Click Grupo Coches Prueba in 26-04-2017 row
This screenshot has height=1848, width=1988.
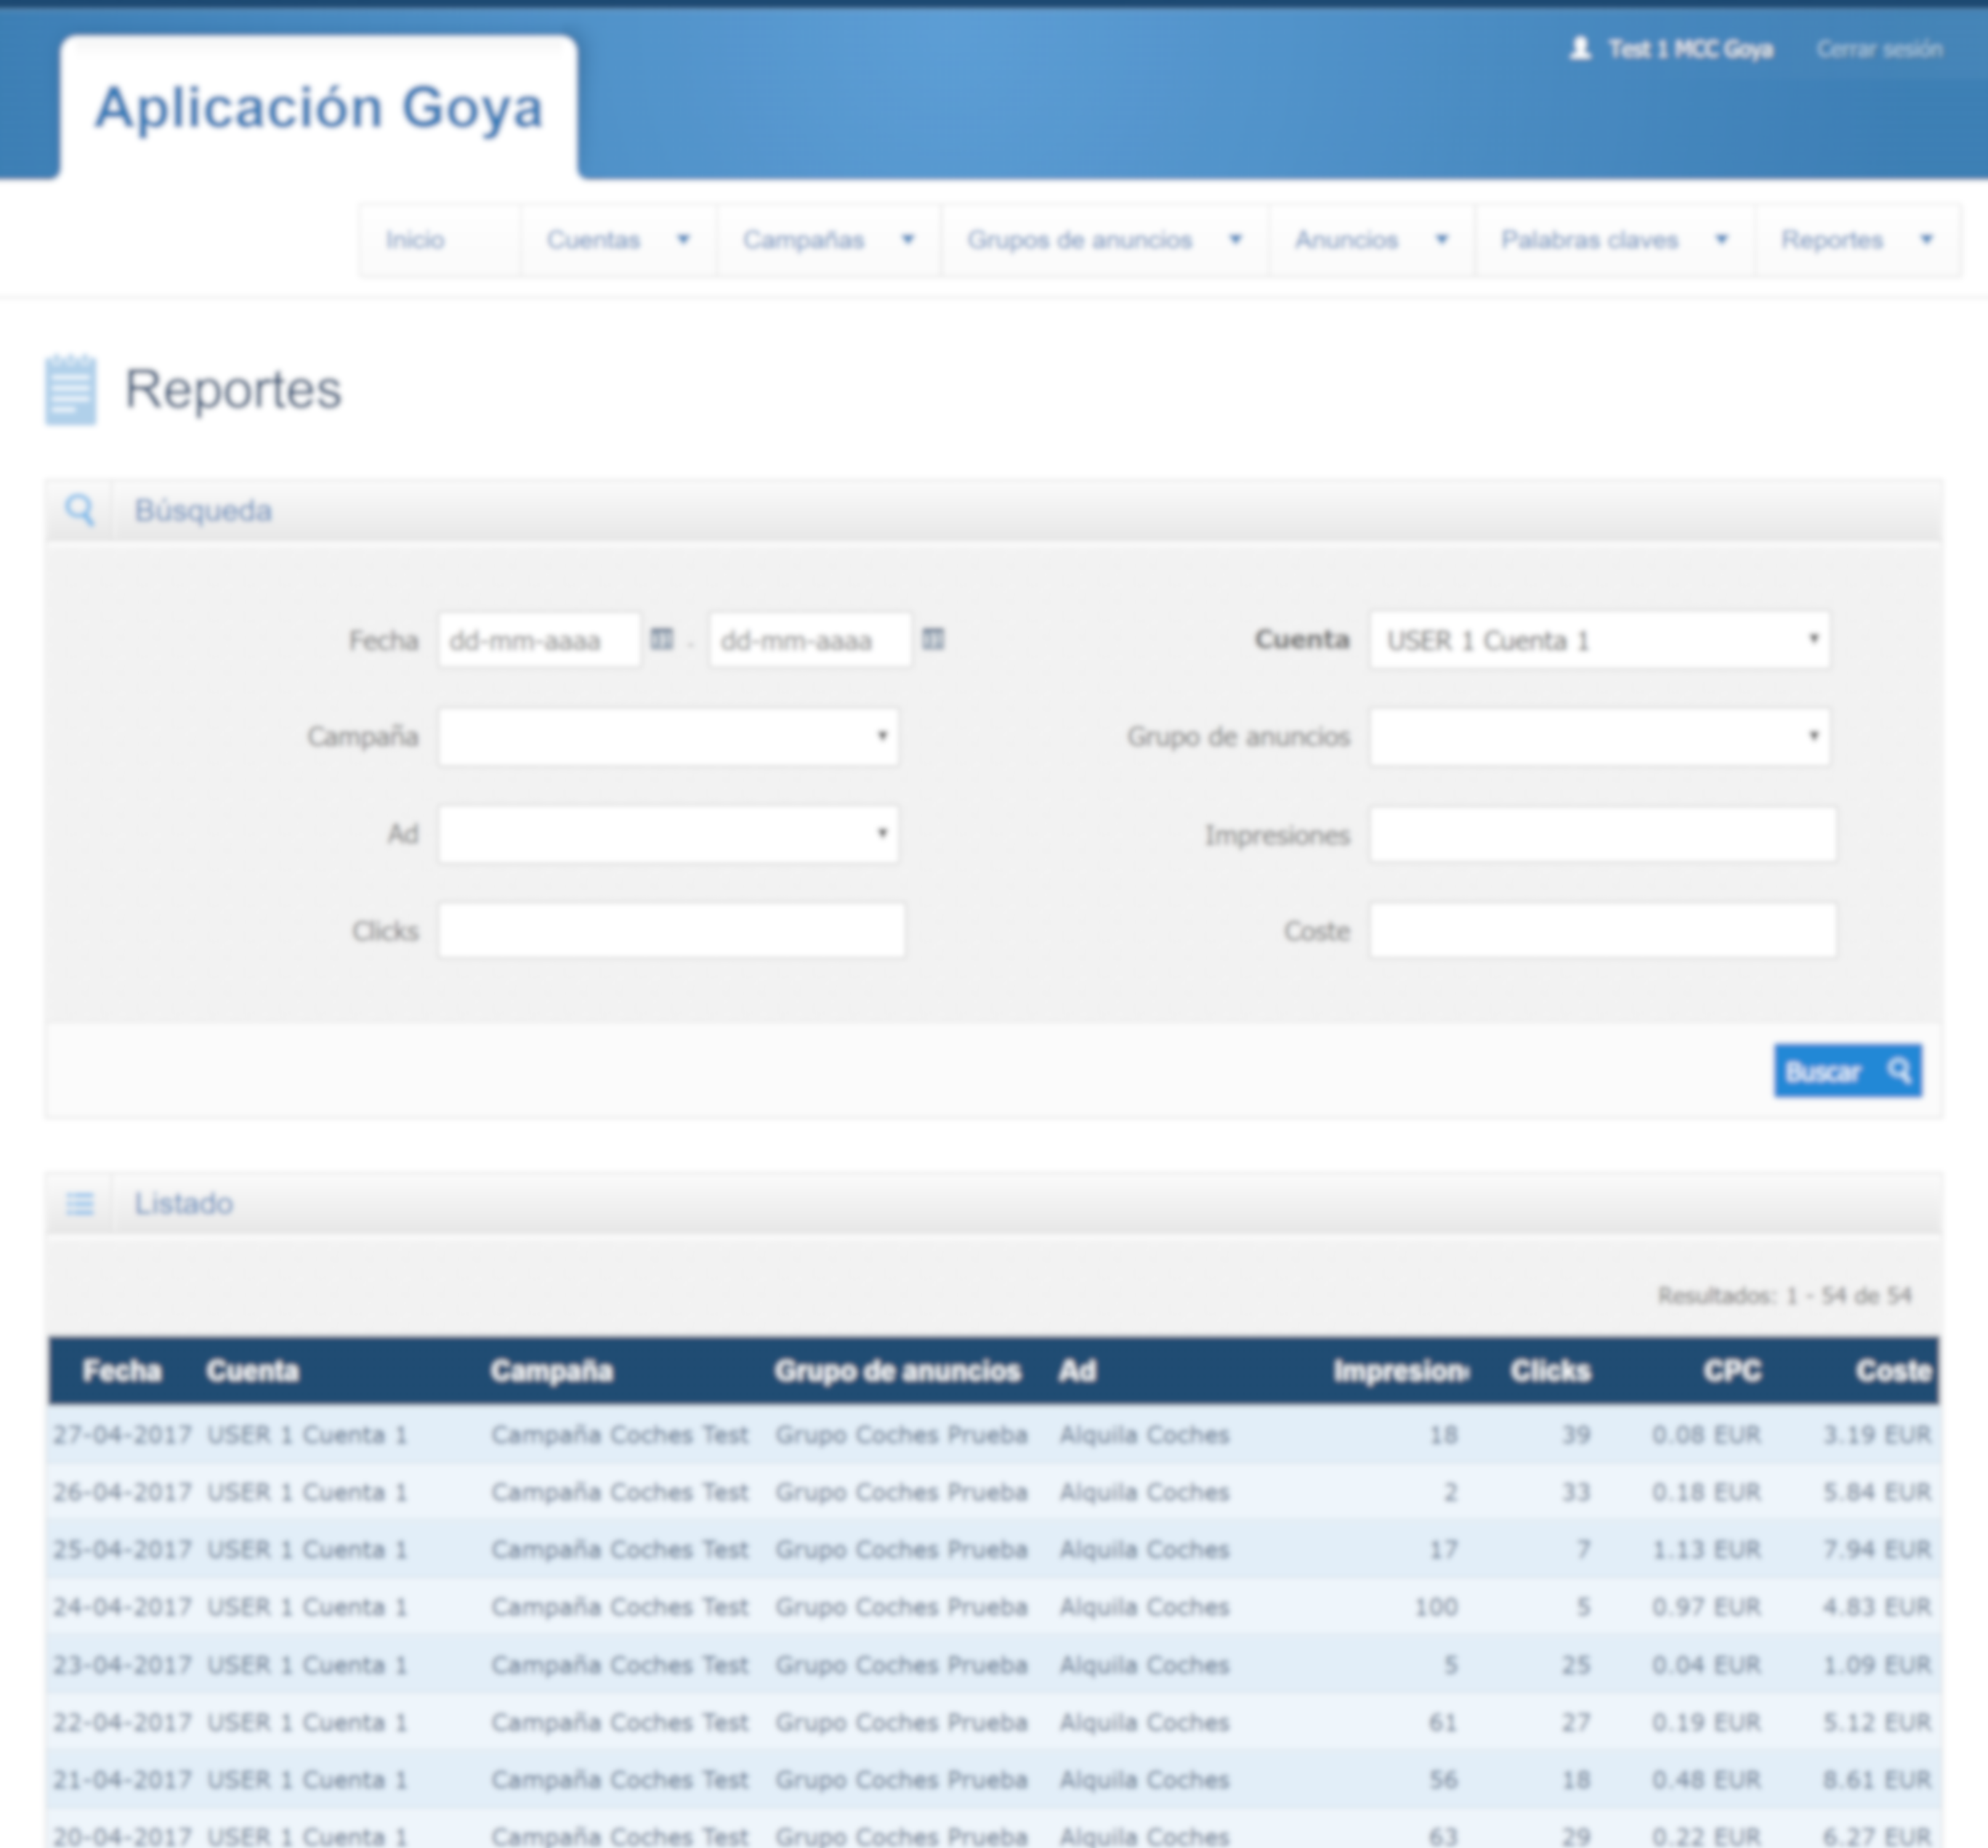point(901,1492)
